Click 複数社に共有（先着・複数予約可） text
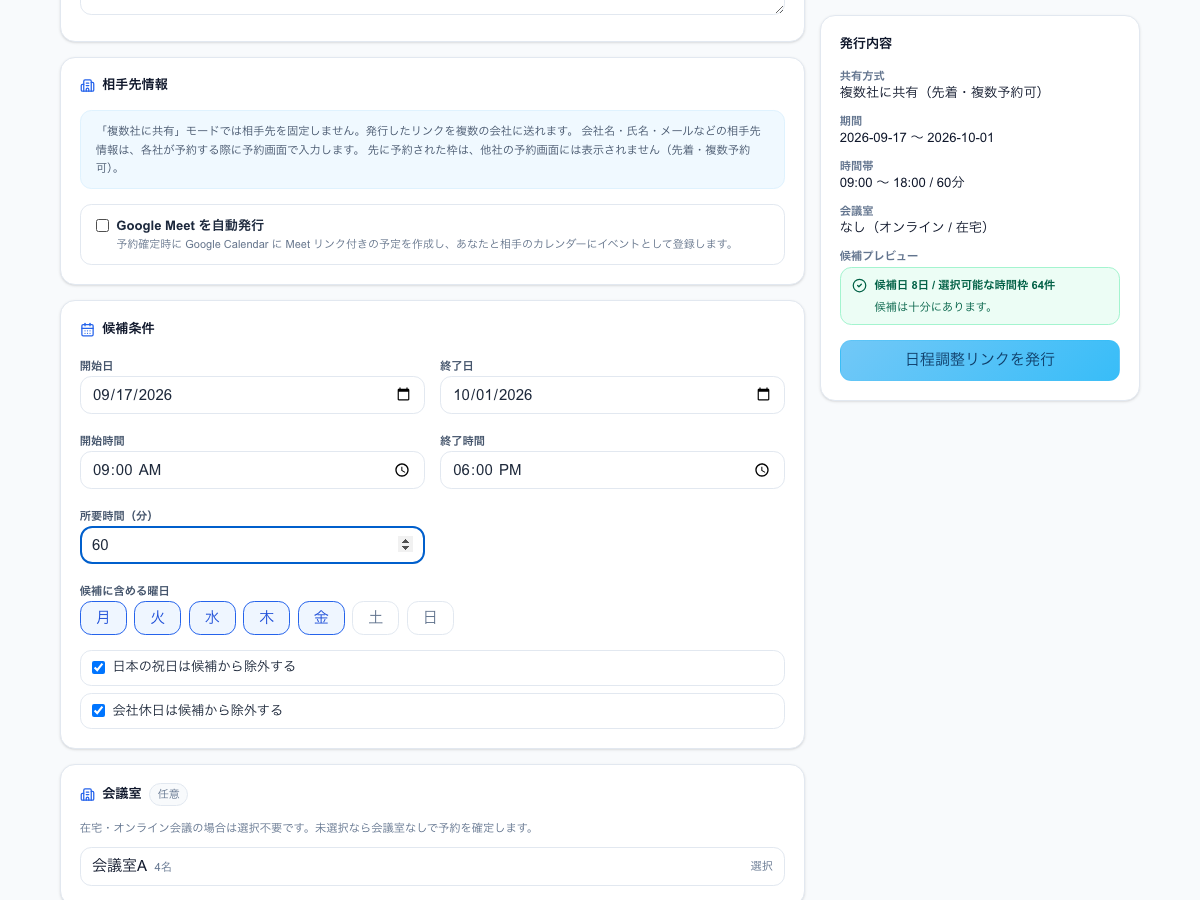Screen dimensions: 1200x900 [x=942, y=92]
